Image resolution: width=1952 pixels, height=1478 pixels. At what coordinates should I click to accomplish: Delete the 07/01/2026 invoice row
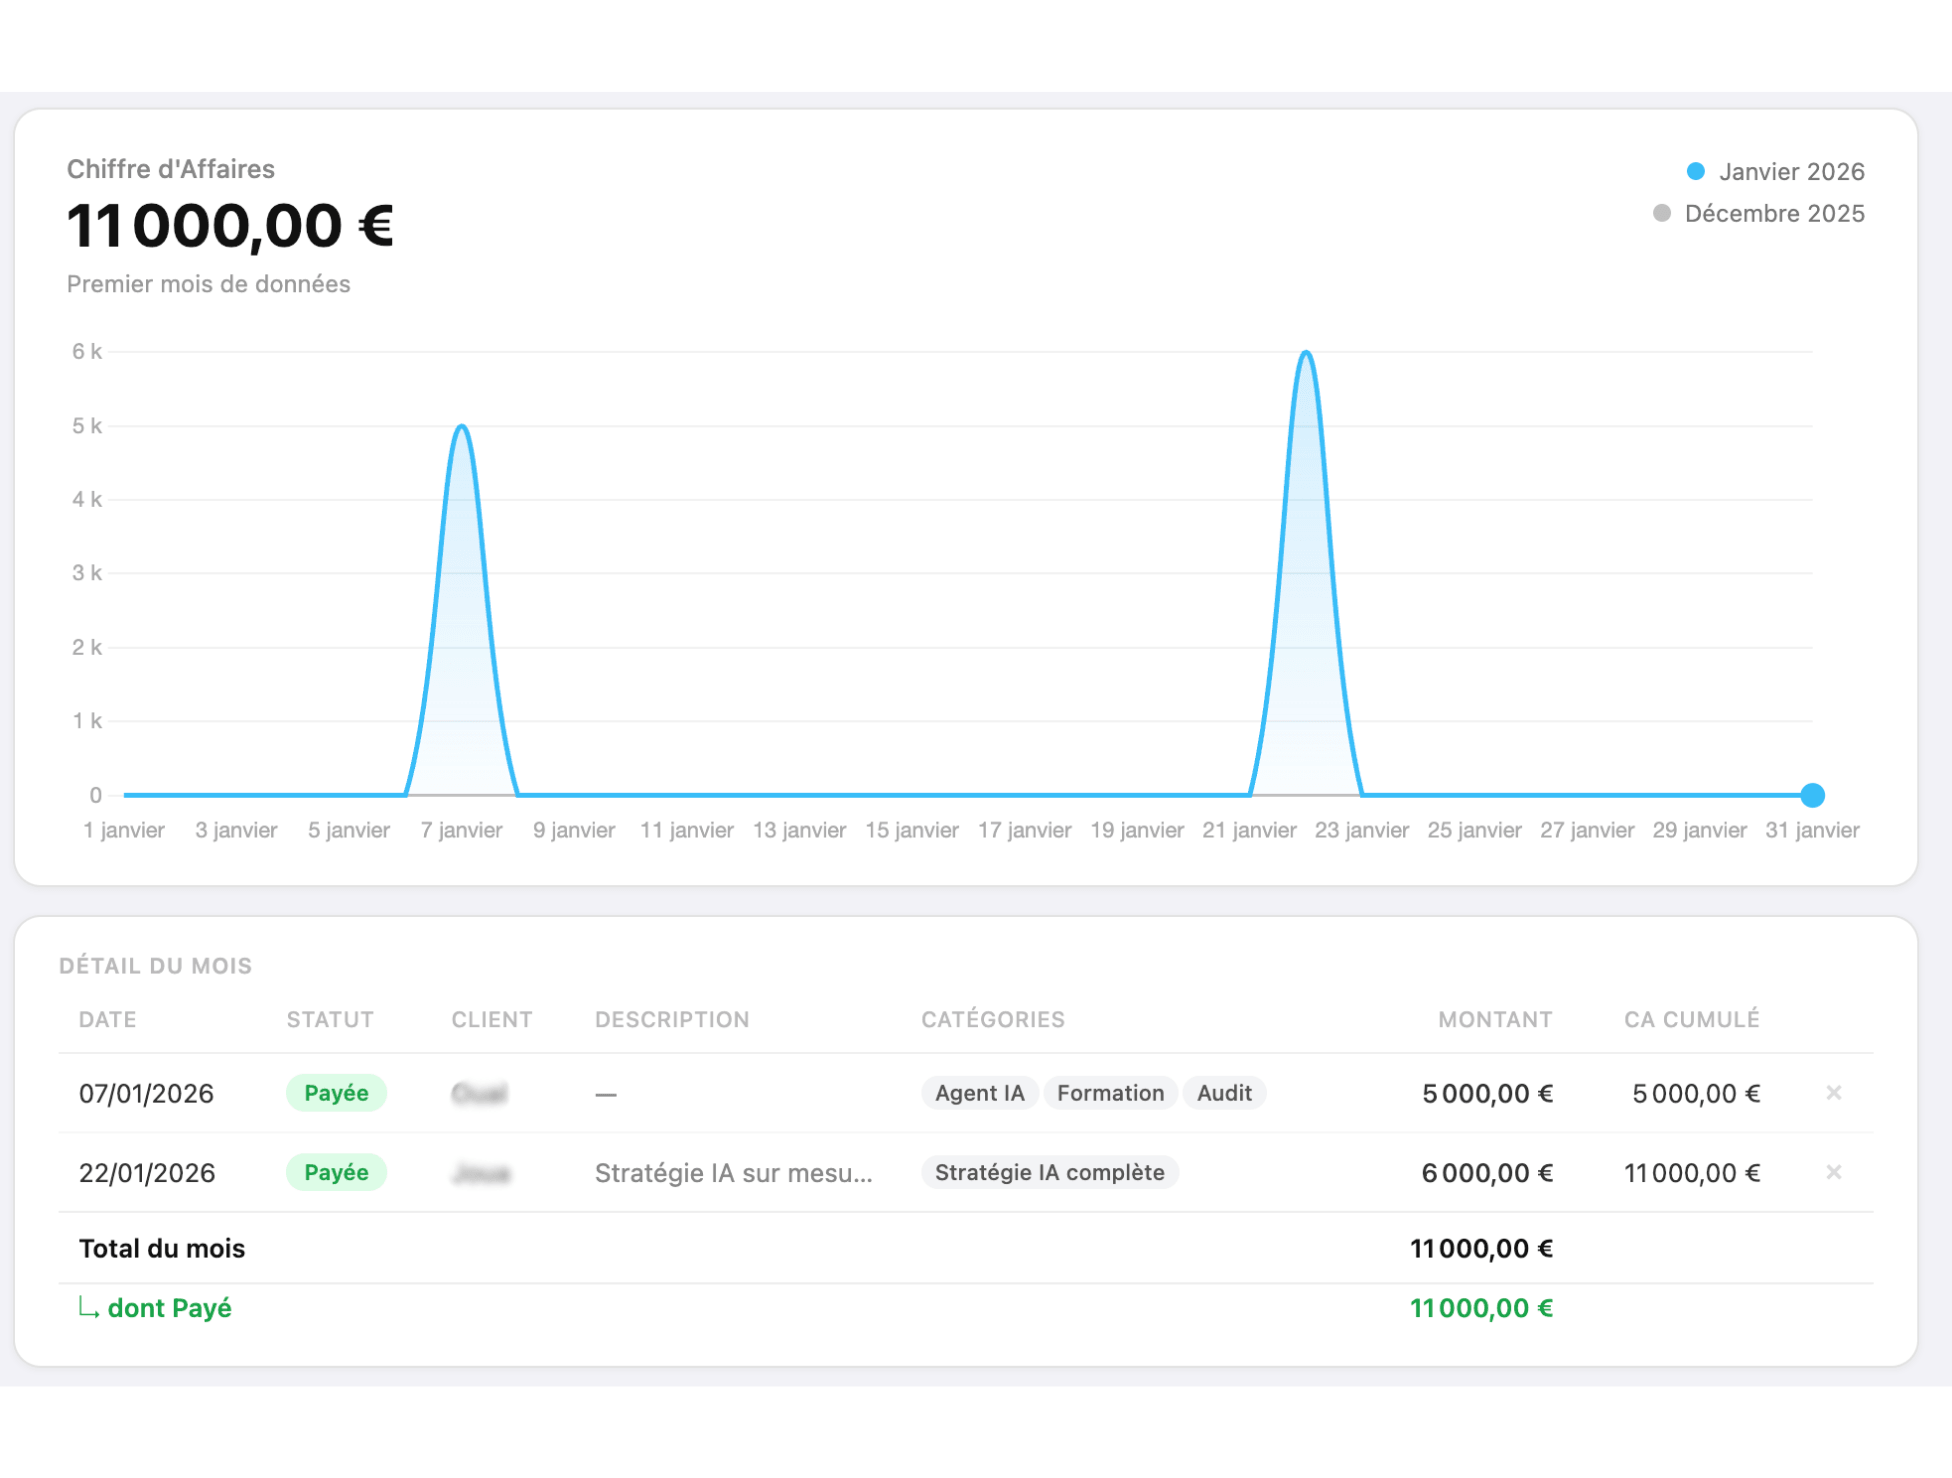coord(1833,1092)
